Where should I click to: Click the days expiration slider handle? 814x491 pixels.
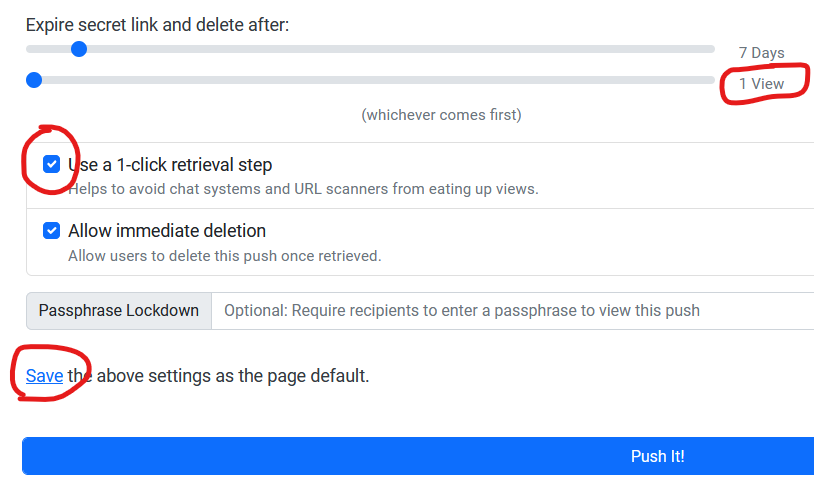coord(79,49)
